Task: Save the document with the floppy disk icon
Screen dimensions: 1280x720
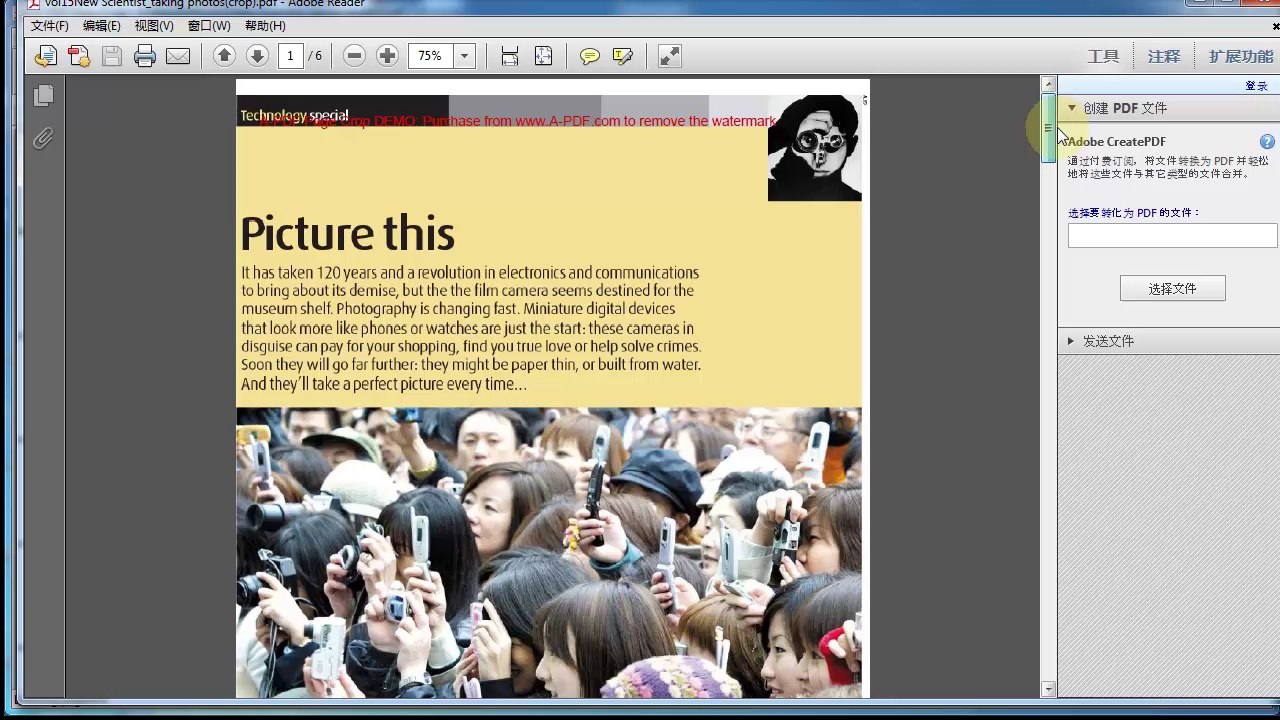Action: pos(112,56)
